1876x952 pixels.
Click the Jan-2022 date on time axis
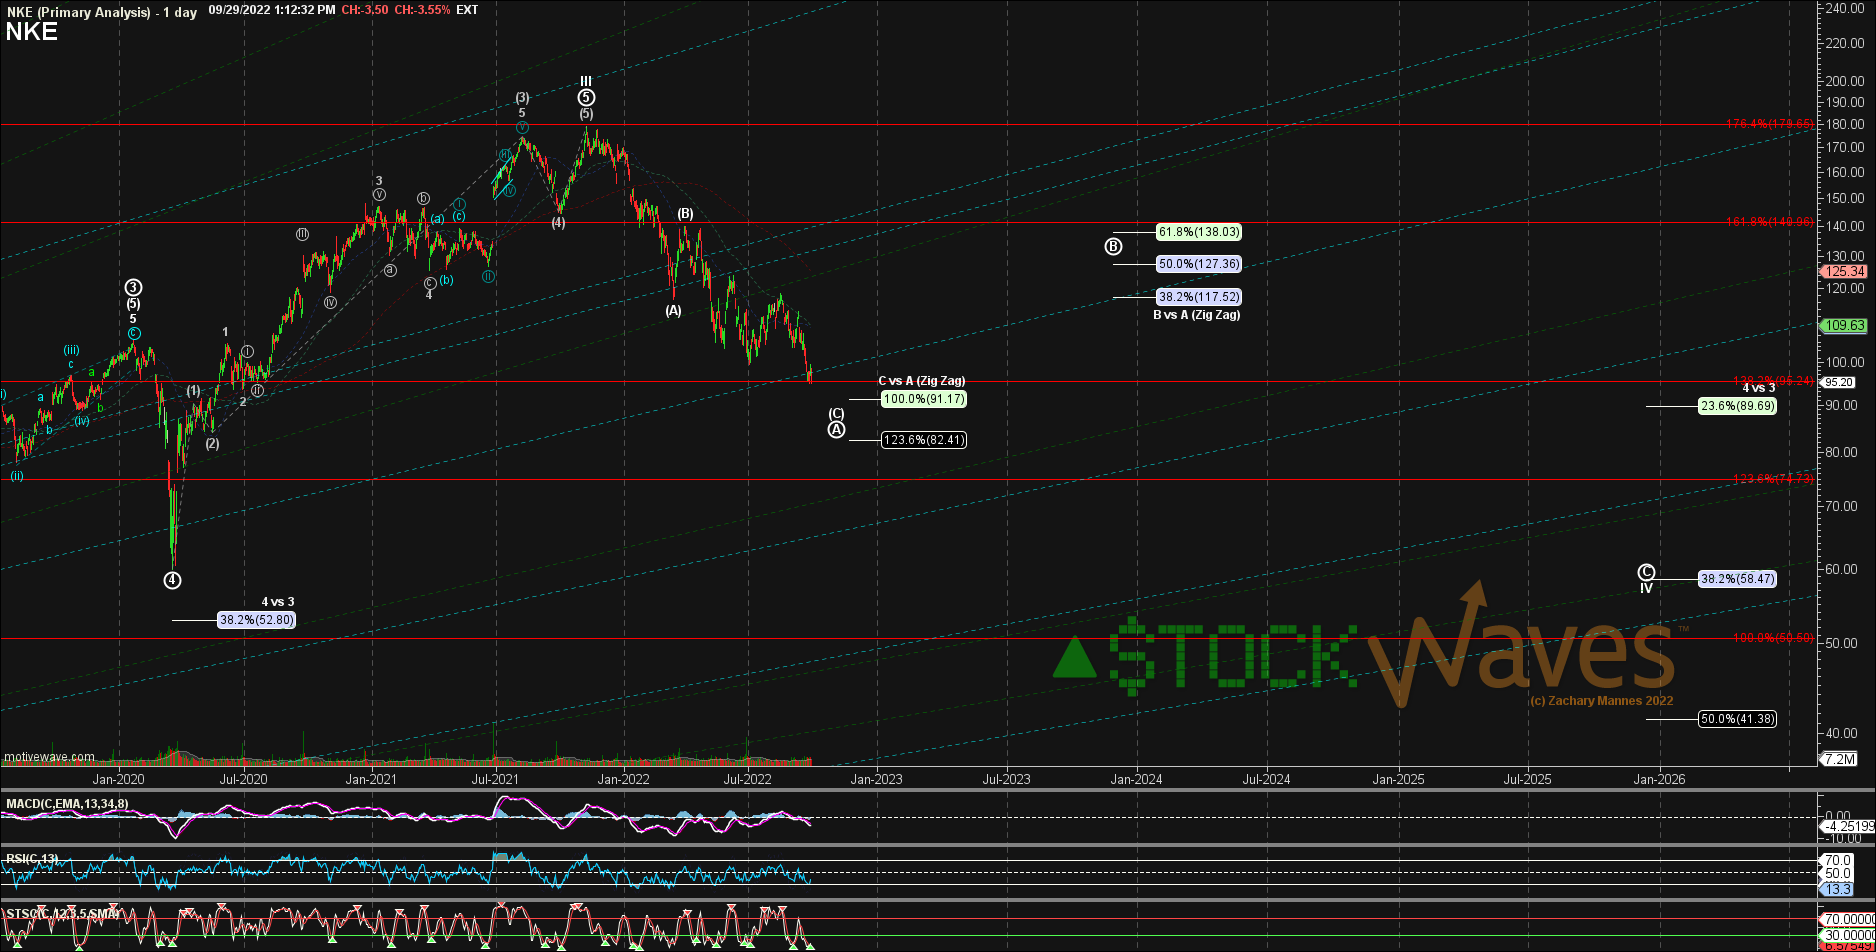click(x=622, y=779)
